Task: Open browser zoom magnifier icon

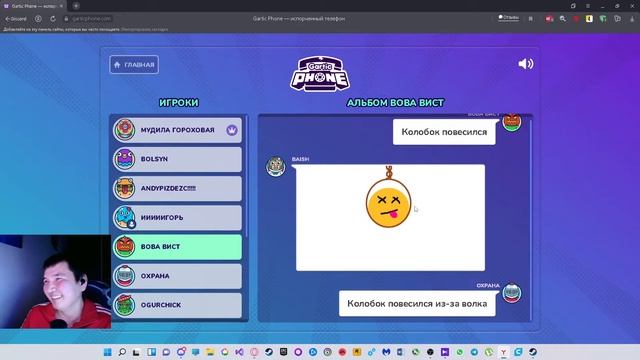Action: [x=562, y=19]
